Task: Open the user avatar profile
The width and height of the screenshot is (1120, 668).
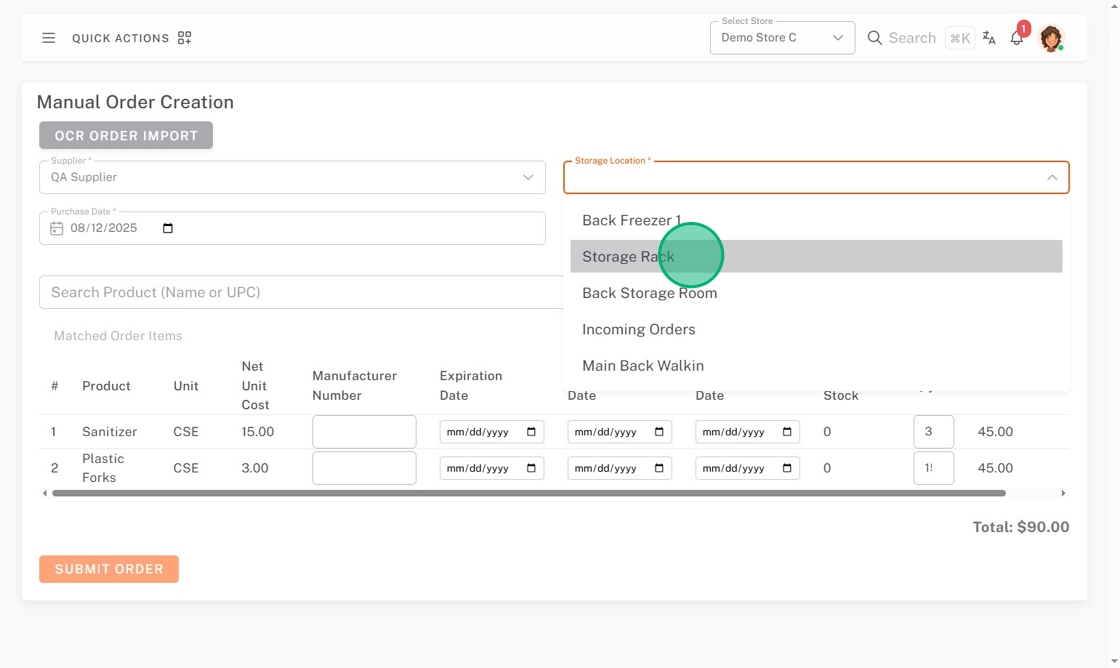Action: pos(1050,38)
